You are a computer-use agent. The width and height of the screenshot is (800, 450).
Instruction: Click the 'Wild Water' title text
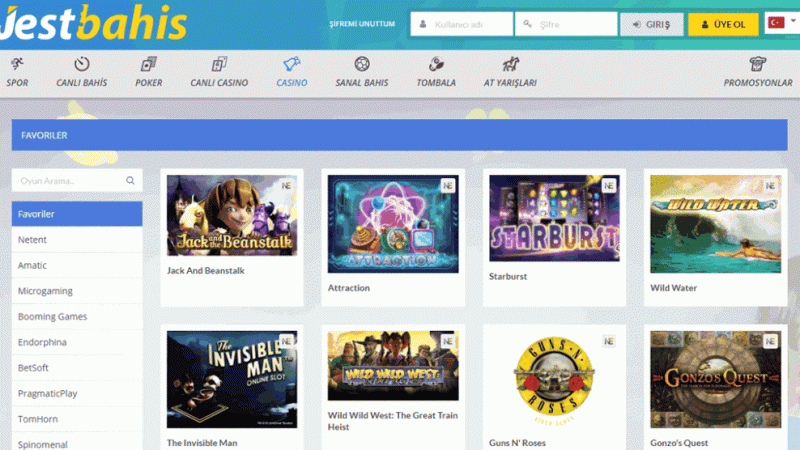pos(673,288)
